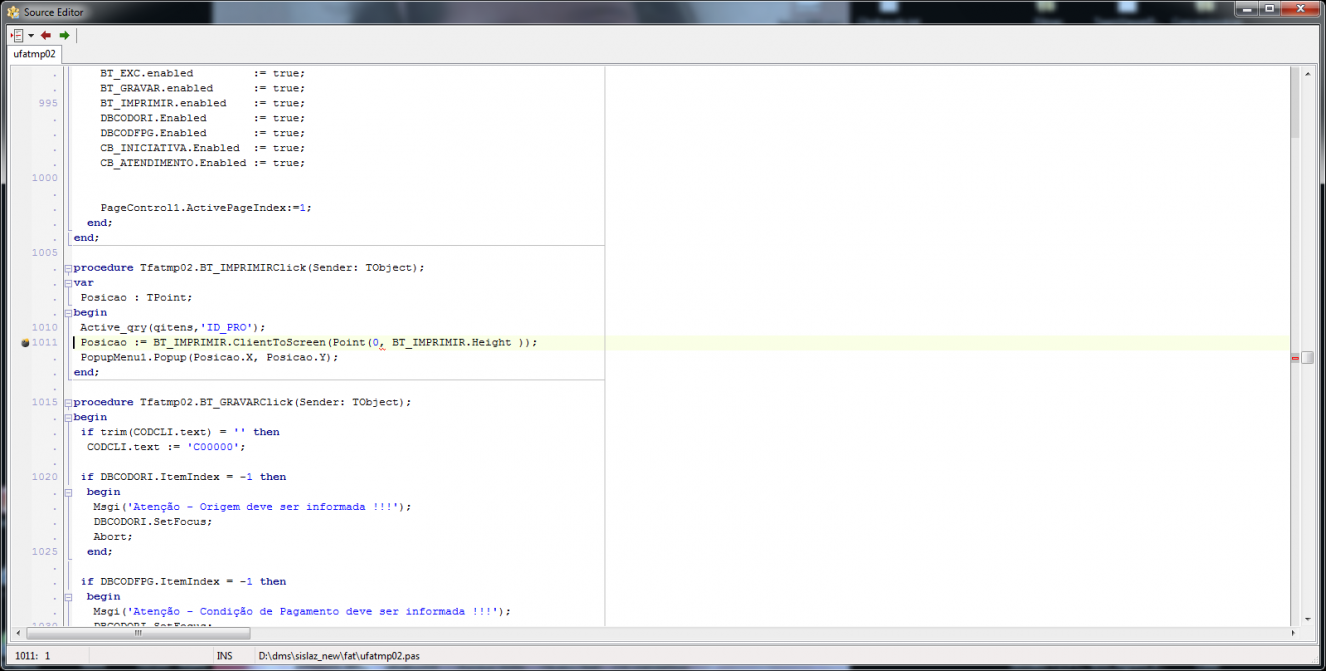This screenshot has width=1326, height=671.
Task: Click the PageControl1.ActivePageIndex:=1 line
Action: (206, 208)
